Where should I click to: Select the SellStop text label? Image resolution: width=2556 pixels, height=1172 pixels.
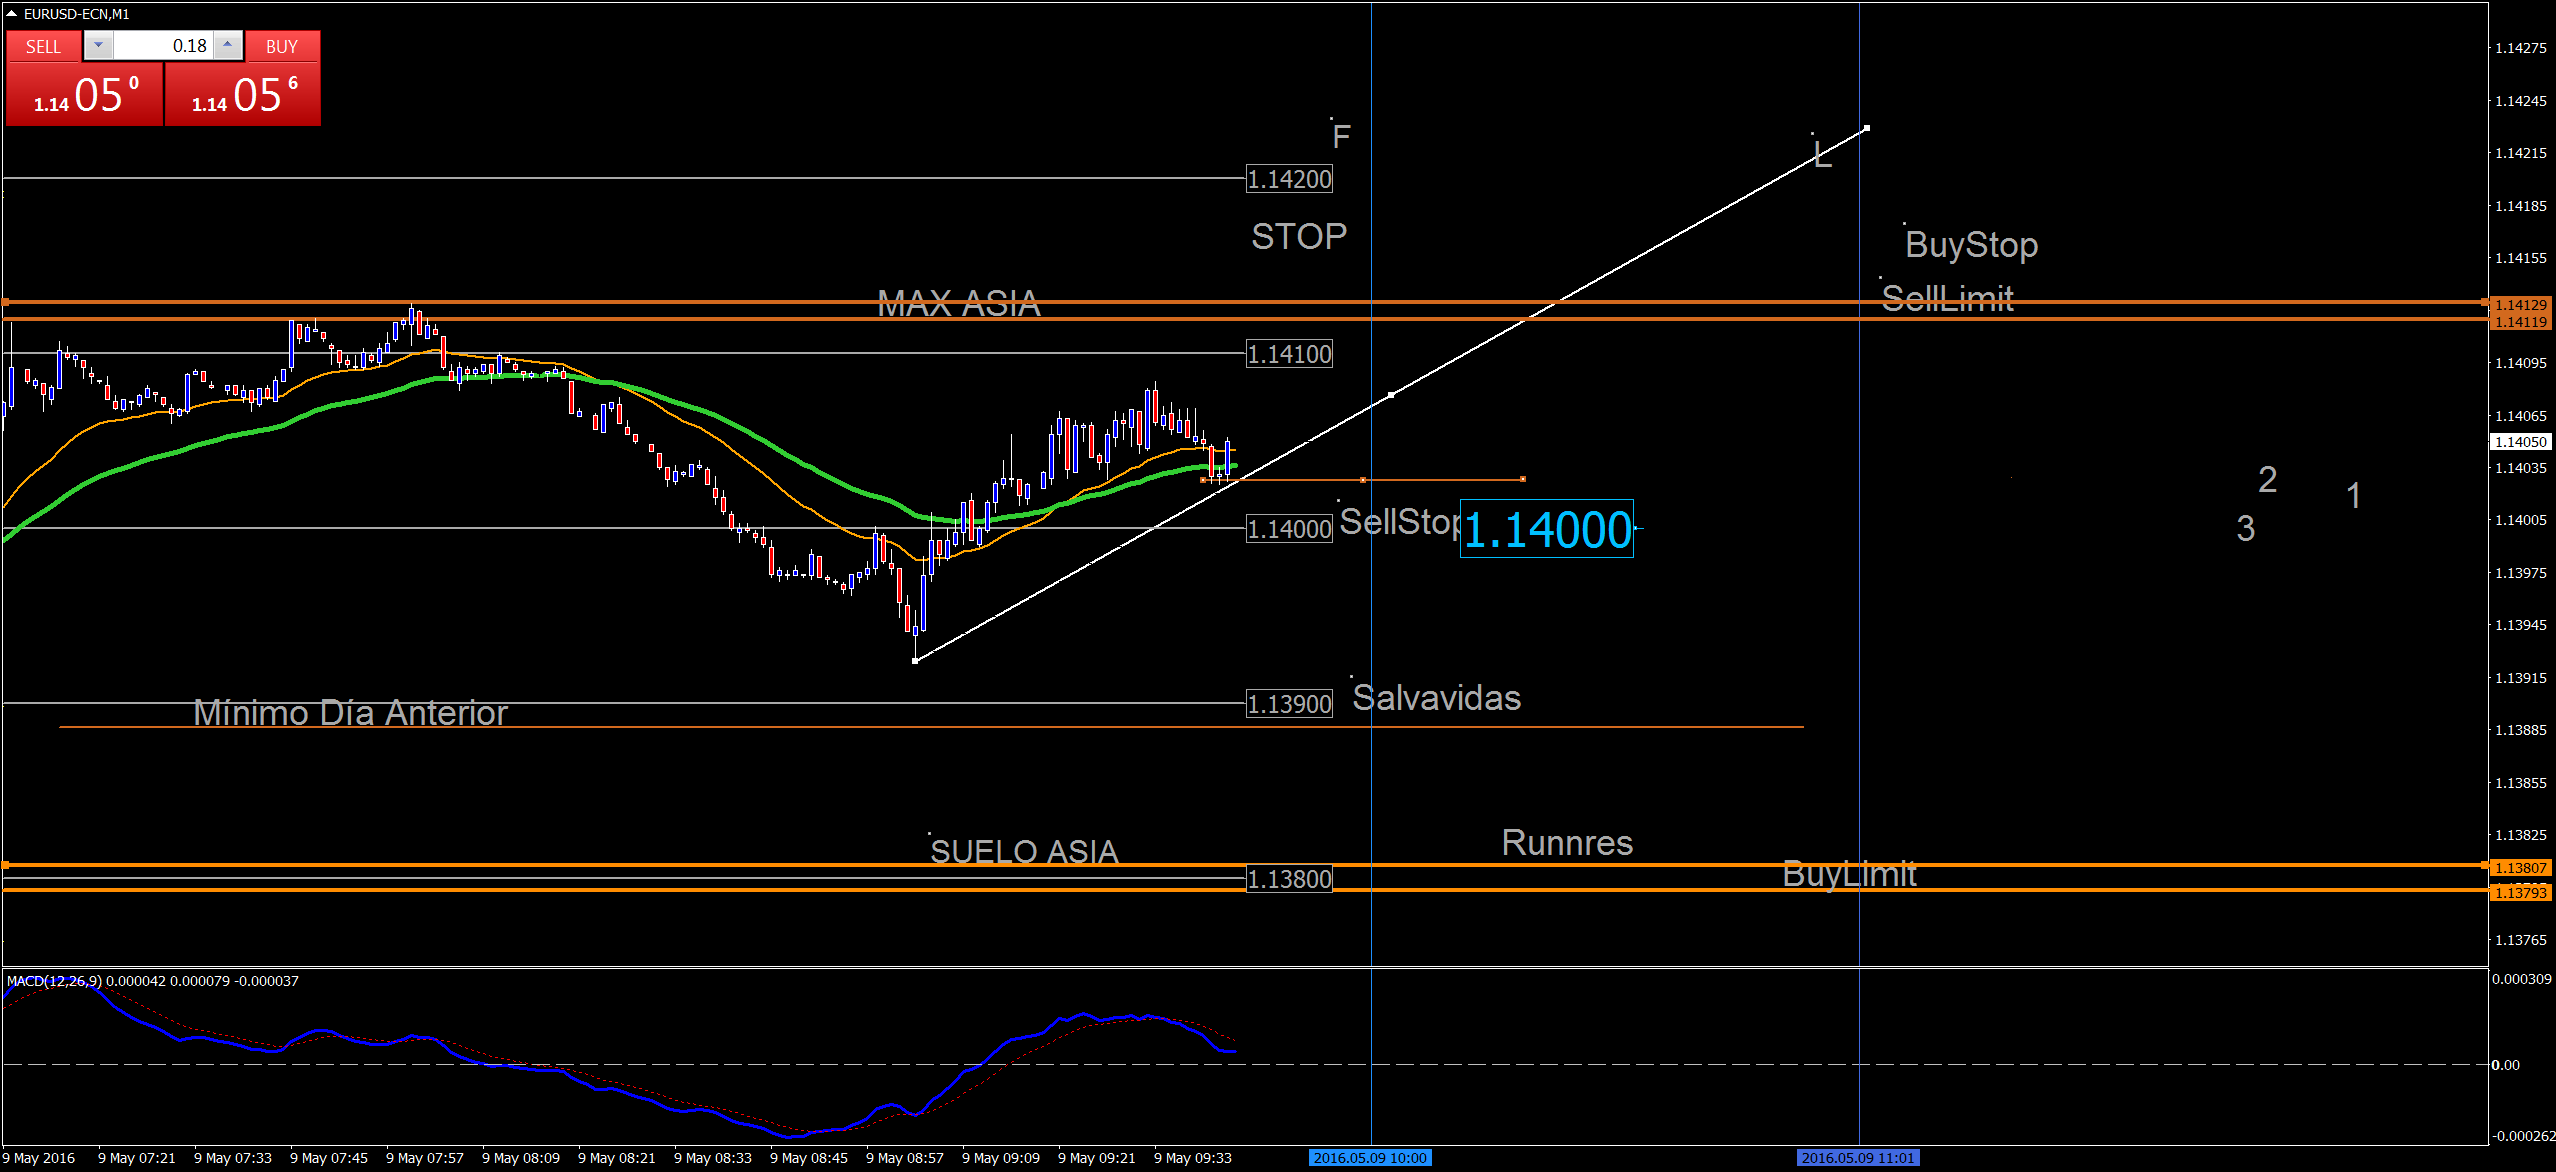[1398, 521]
